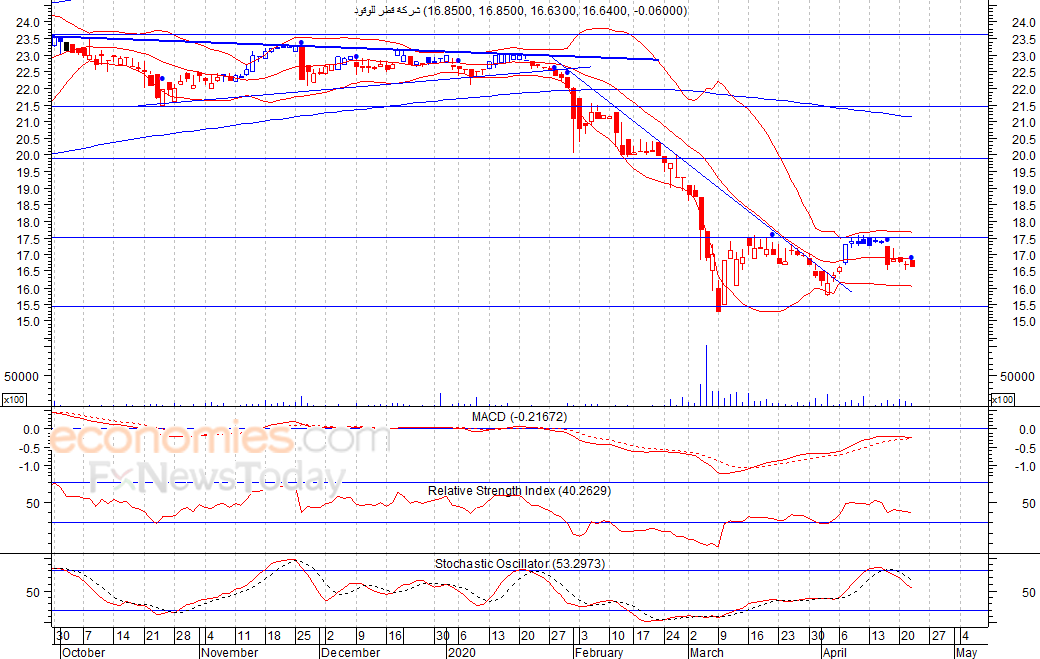
Task: Click the left x100 volume multiplier tag
Action: 14,400
